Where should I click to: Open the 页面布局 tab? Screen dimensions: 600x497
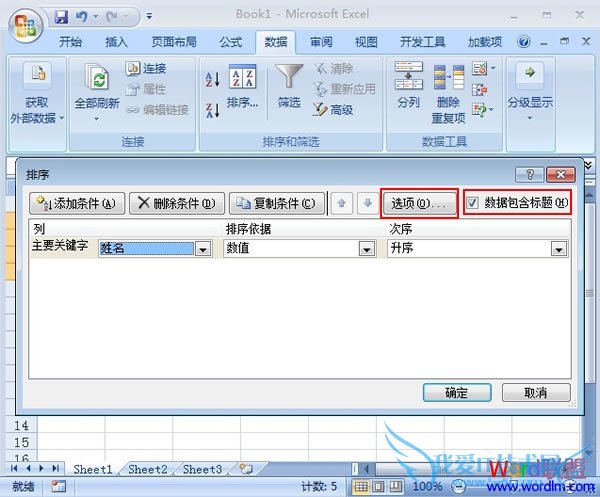tap(174, 42)
